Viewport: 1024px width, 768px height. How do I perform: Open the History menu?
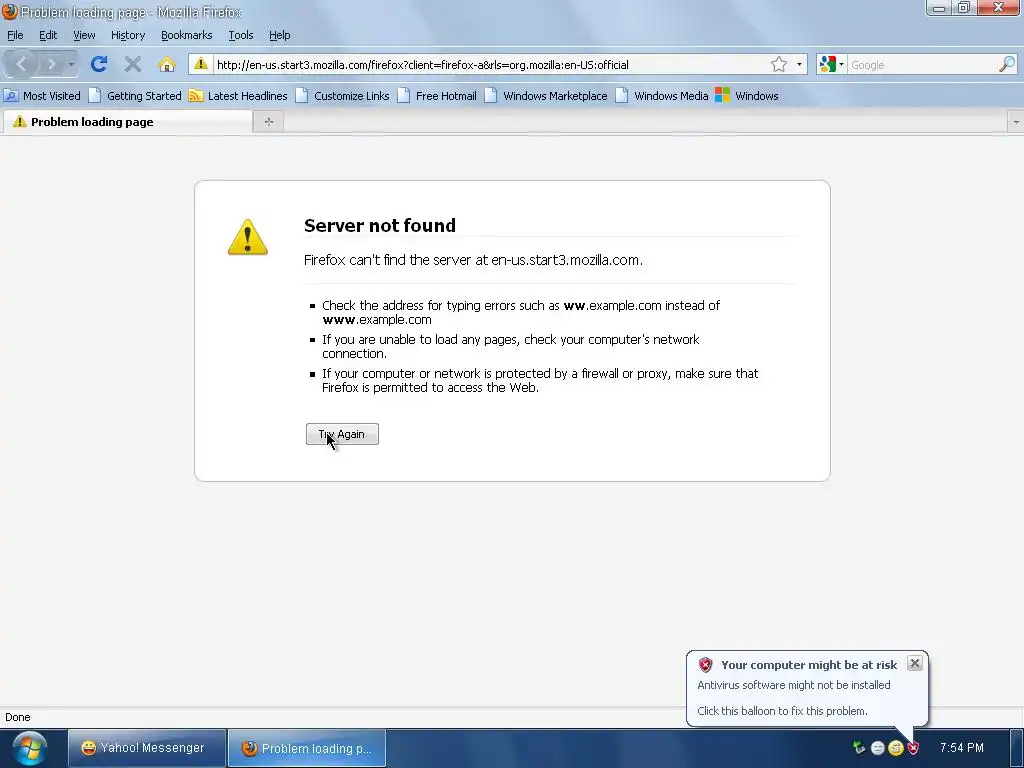tap(128, 35)
